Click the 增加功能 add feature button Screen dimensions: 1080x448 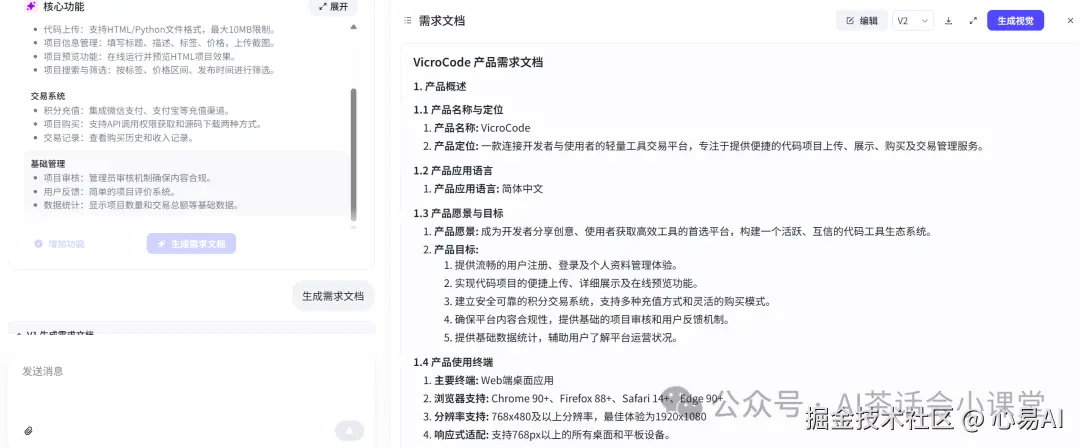(60, 243)
